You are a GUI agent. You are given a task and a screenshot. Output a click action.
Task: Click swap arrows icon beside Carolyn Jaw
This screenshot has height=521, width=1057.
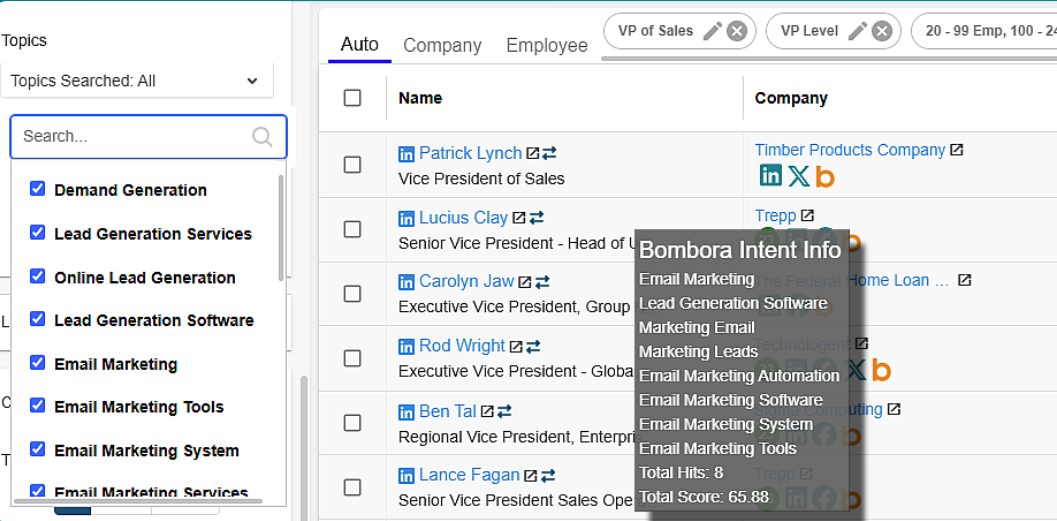click(542, 282)
